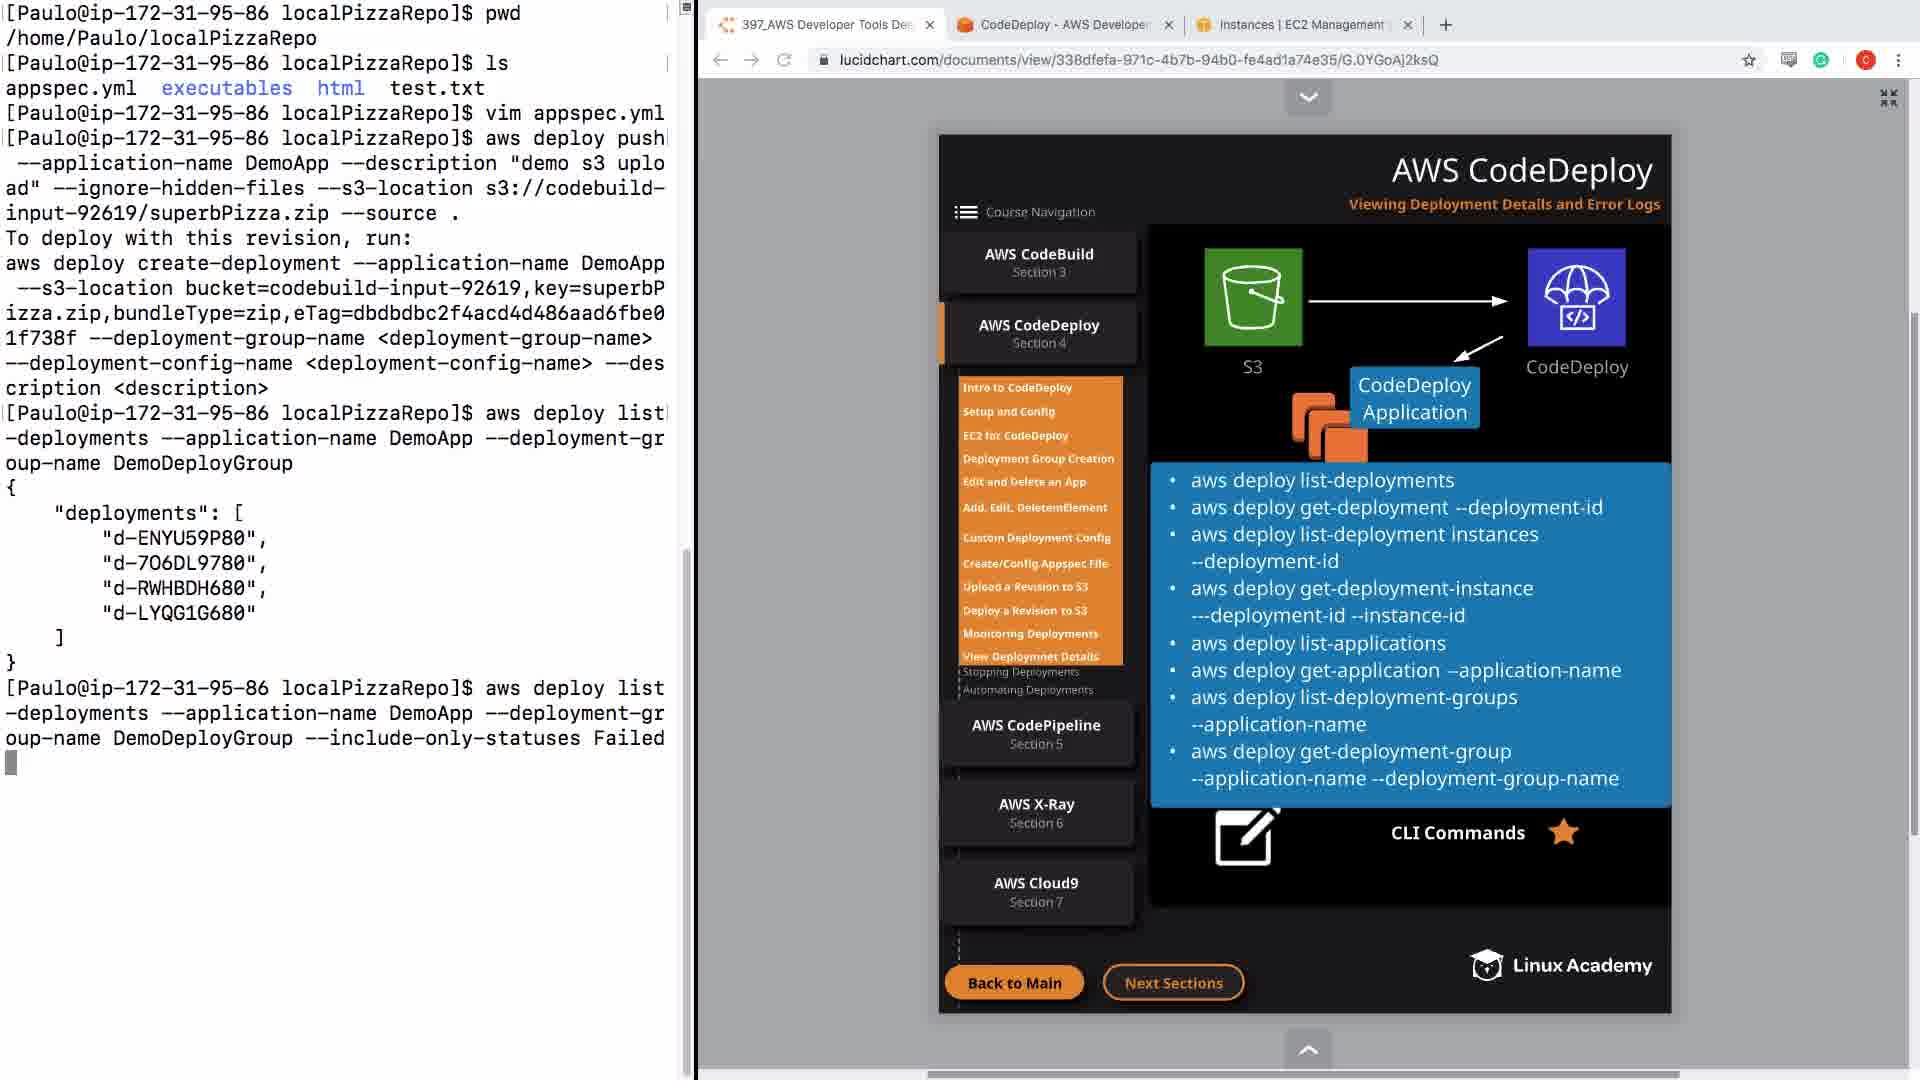
Task: Expand the bottom chevron panel in Lucidchart
Action: pos(1308,1050)
